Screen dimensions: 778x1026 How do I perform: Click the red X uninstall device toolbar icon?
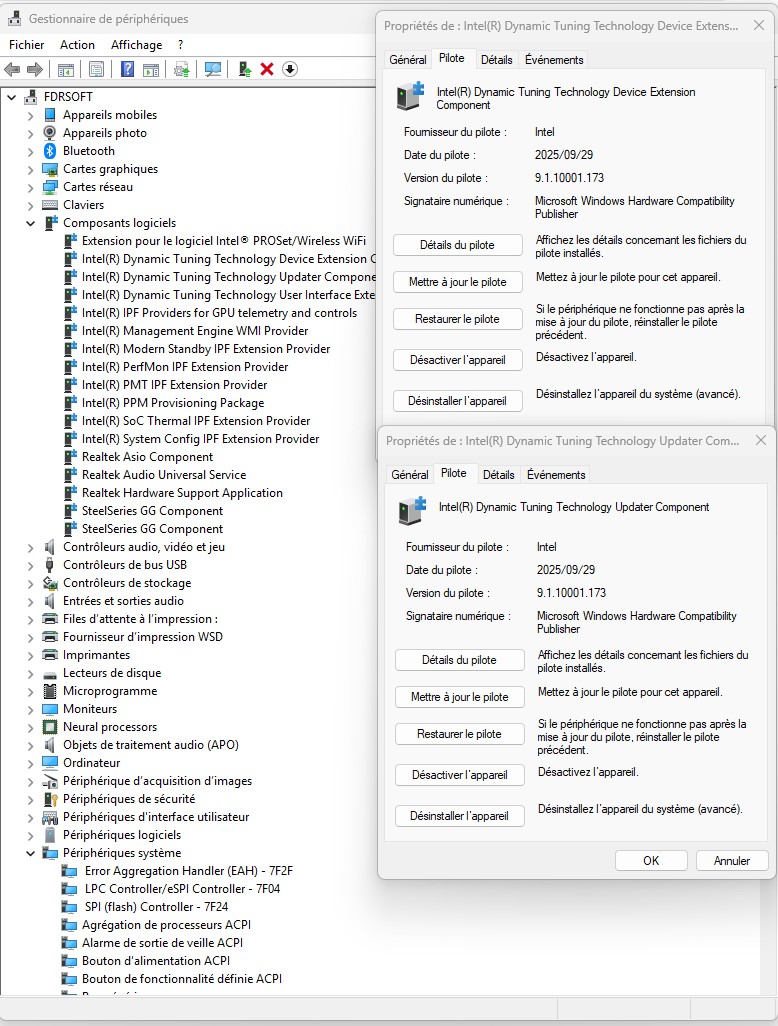point(267,69)
